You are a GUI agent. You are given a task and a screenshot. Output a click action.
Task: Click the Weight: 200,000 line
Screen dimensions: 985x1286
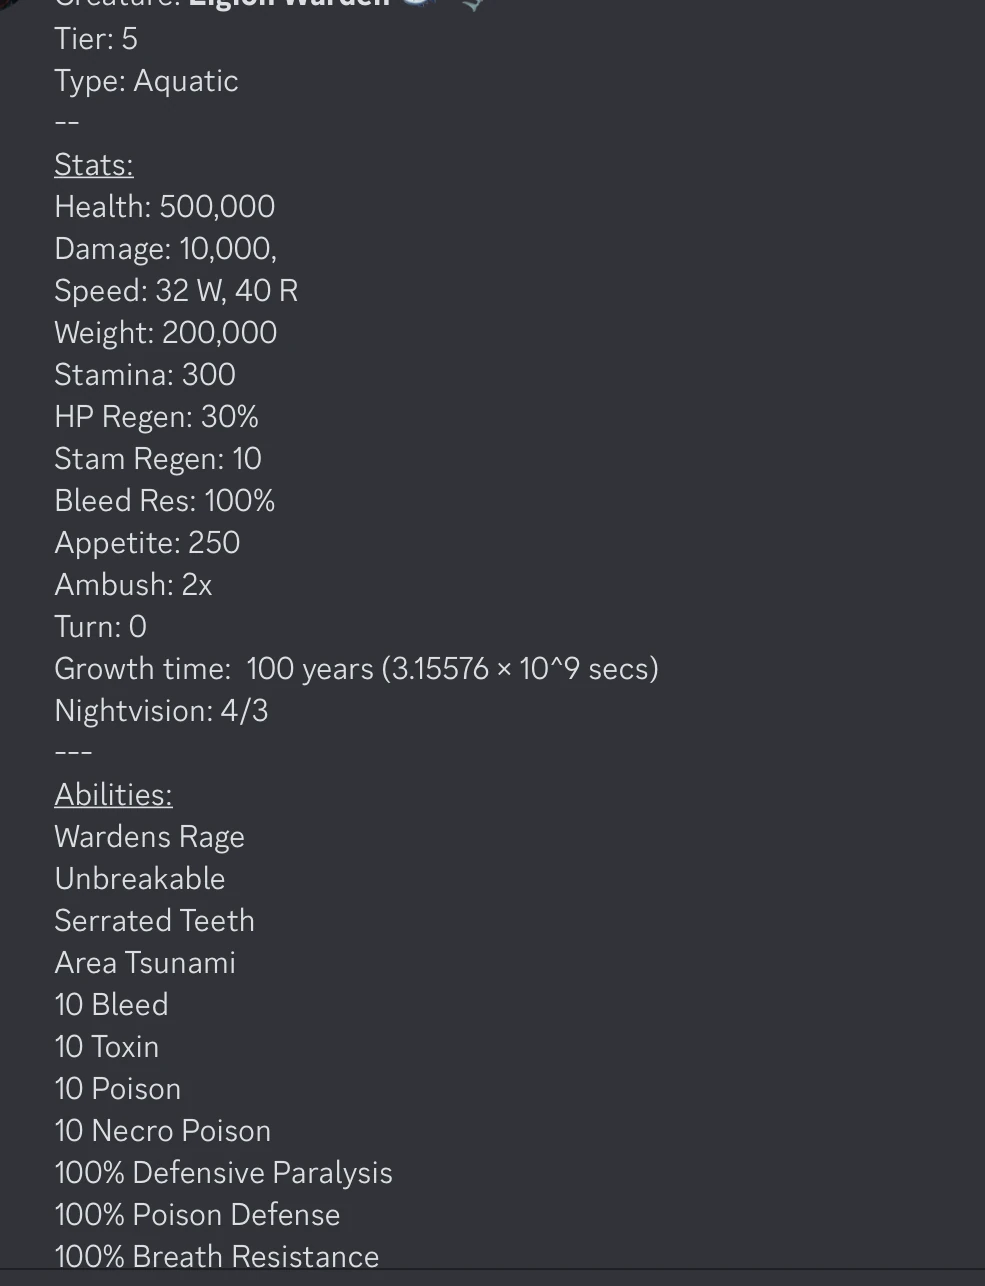pos(166,333)
